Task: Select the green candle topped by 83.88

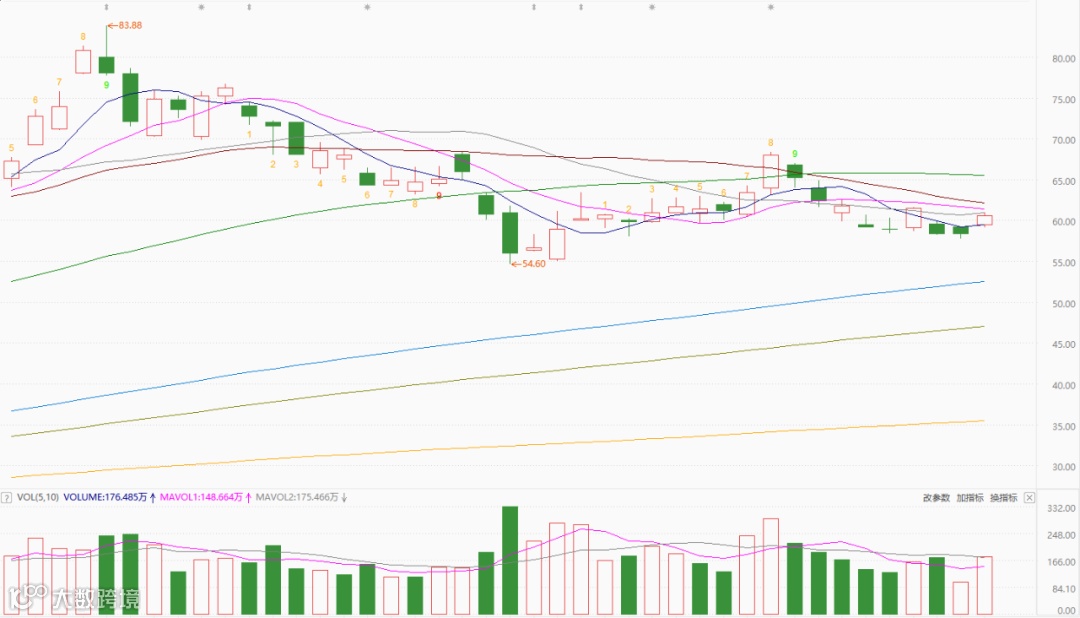Action: 106,64
